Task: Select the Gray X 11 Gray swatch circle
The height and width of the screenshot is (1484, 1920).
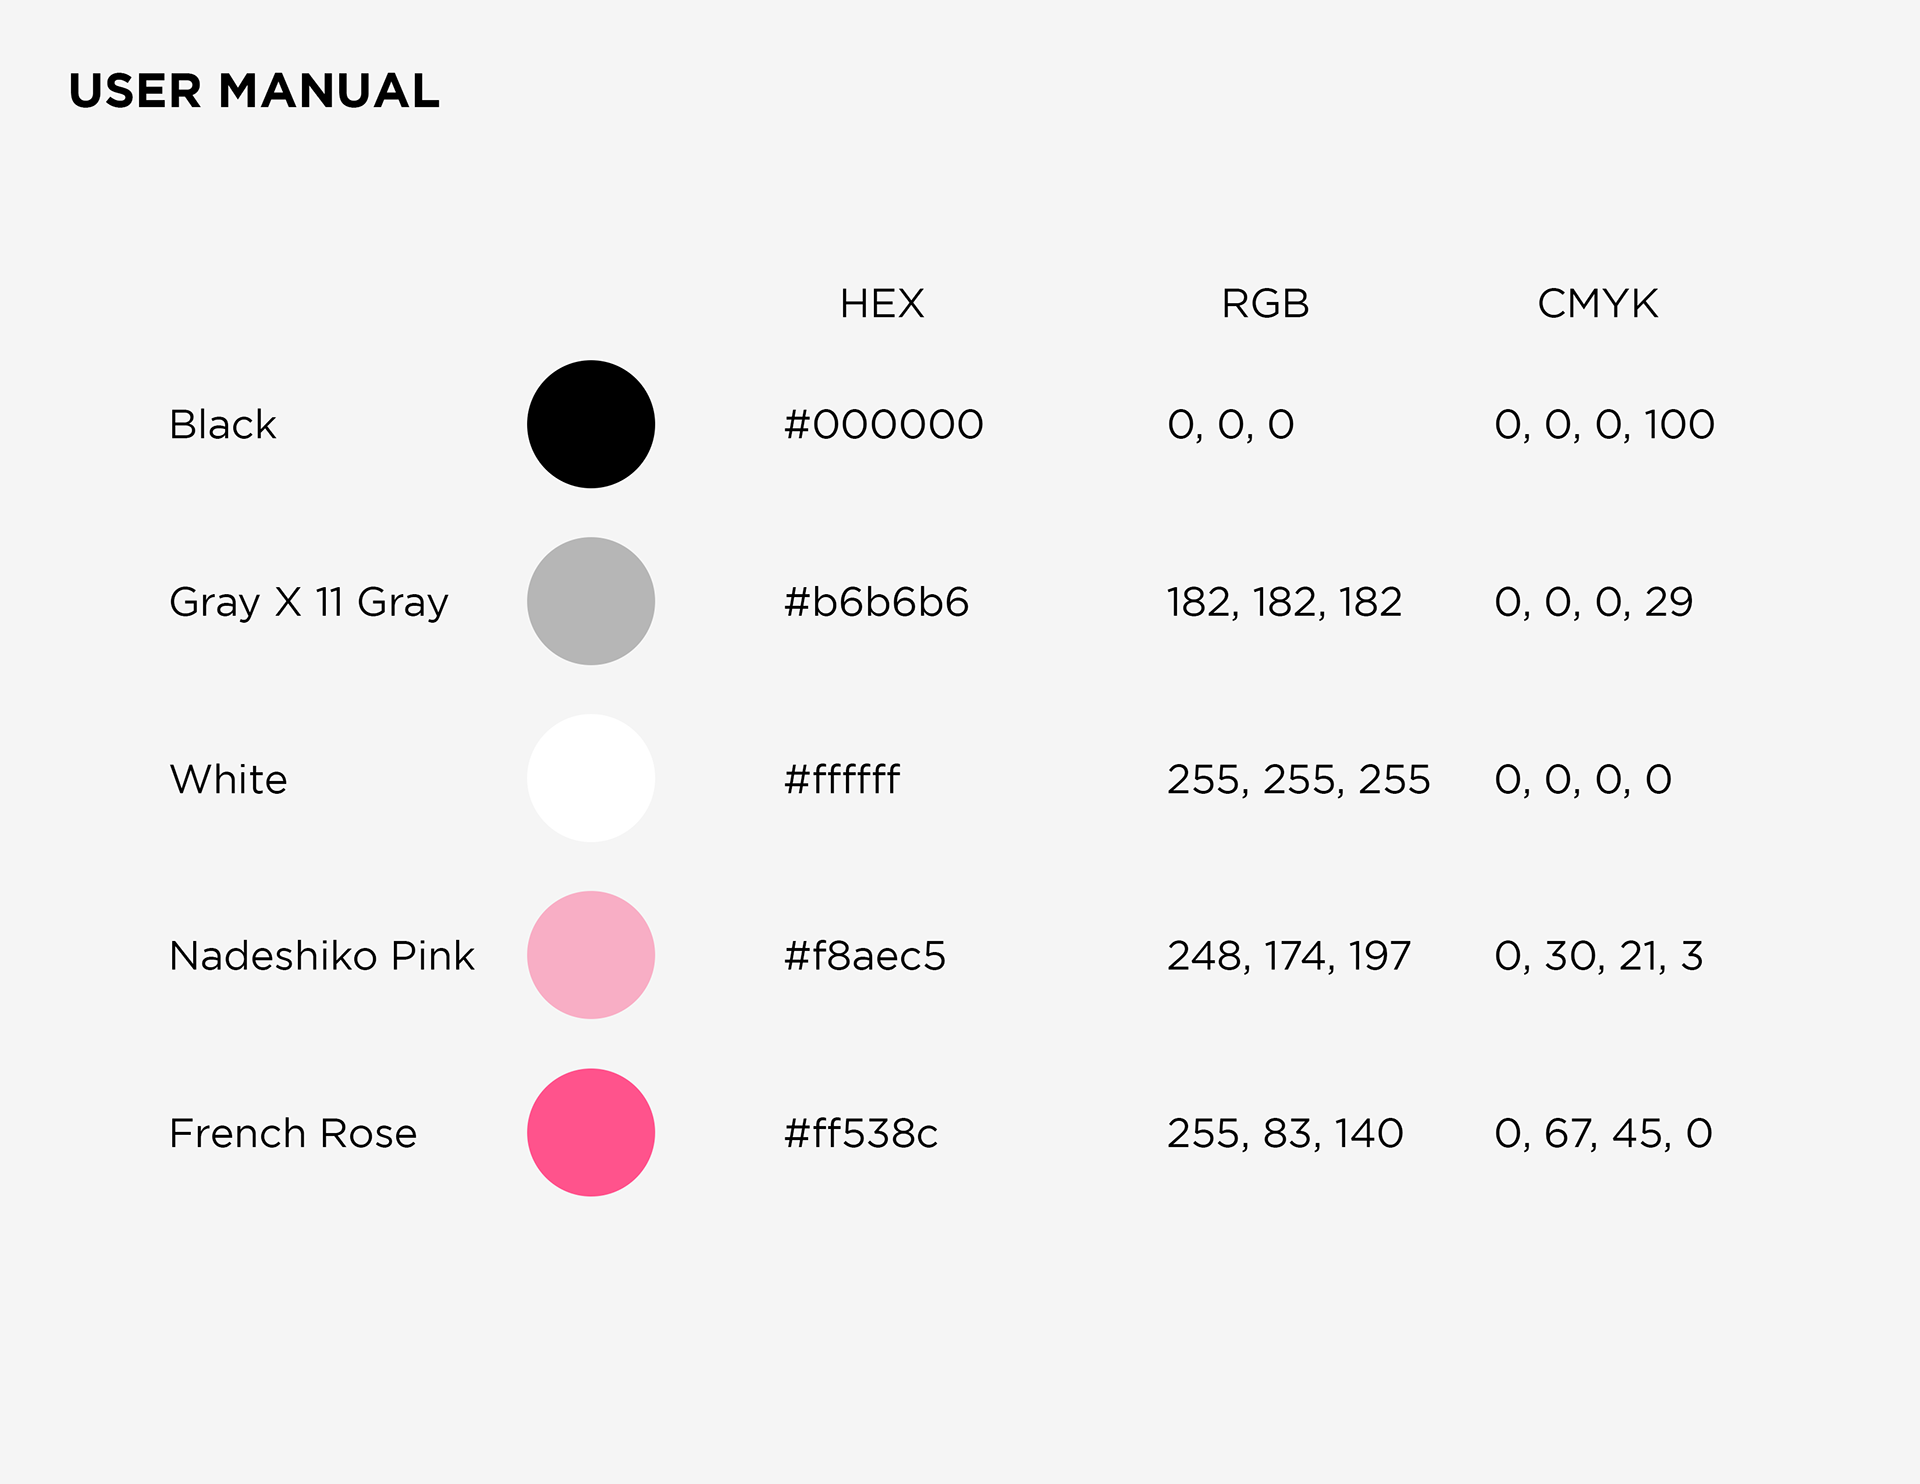Action: pos(591,601)
